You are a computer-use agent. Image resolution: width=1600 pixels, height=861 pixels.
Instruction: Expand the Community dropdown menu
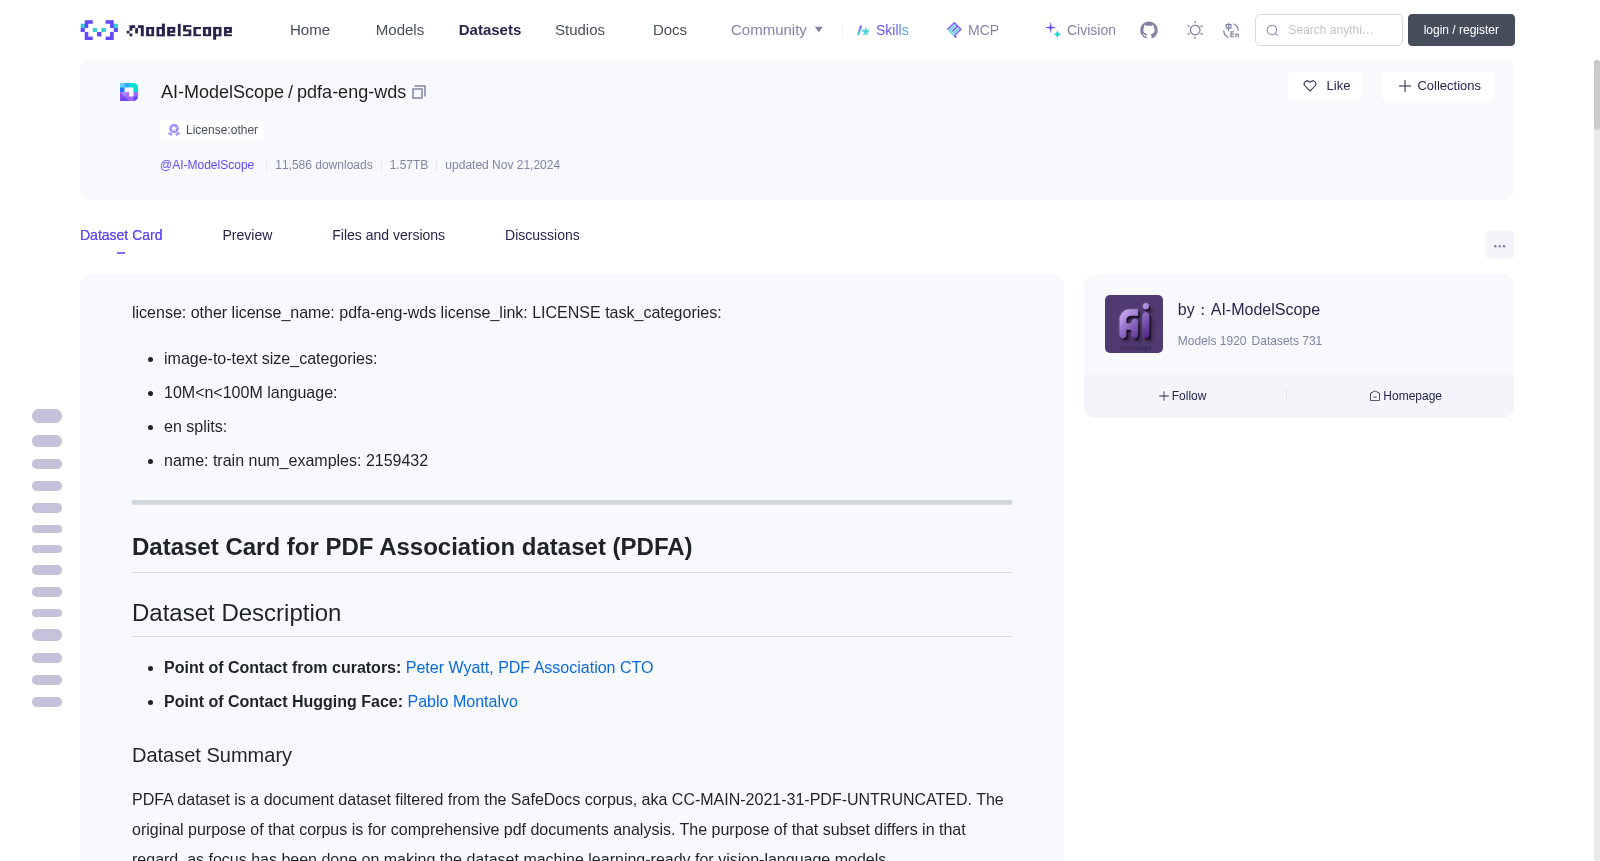(777, 30)
